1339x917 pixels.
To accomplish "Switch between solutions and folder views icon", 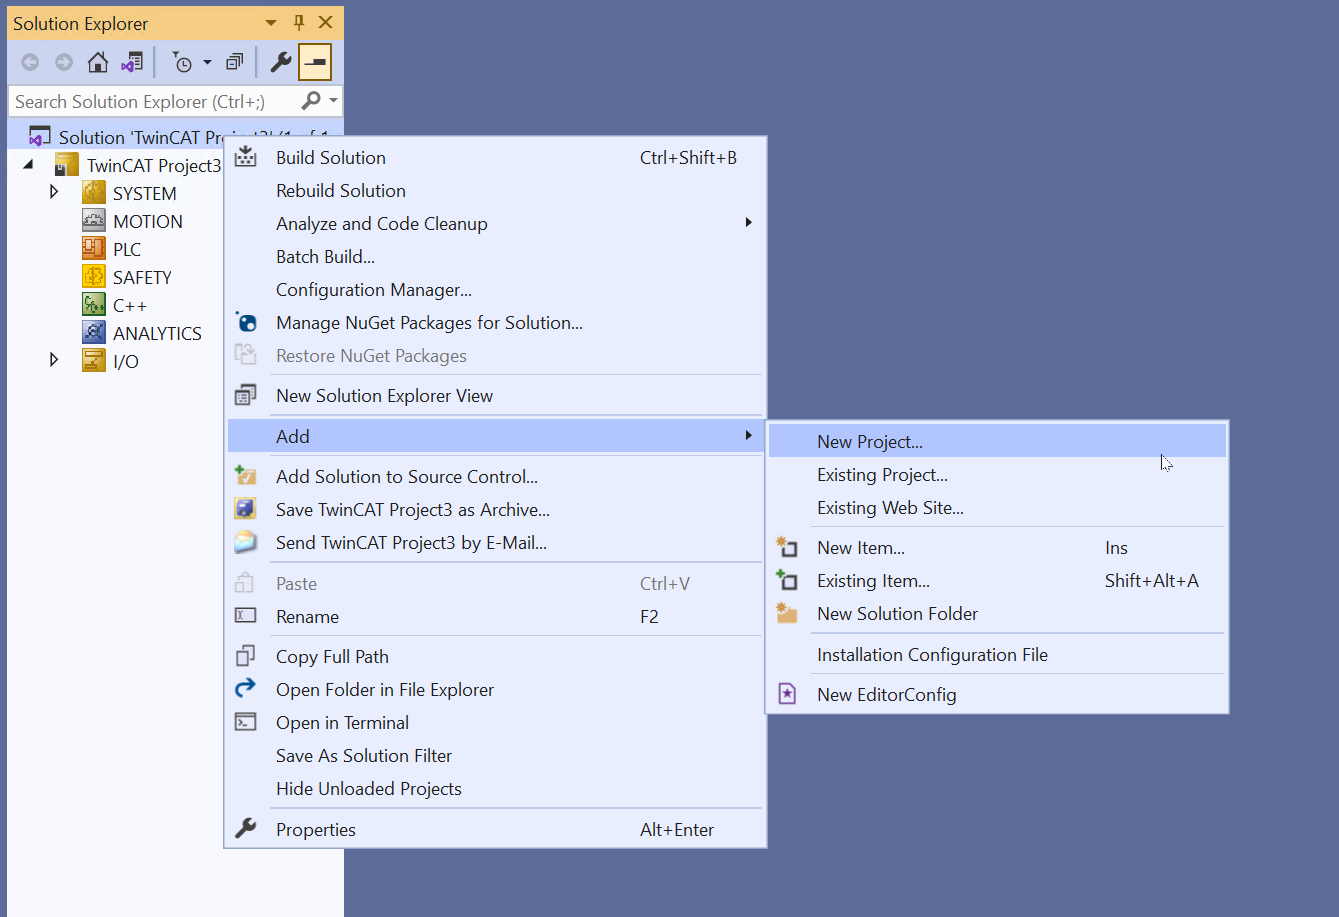I will click(132, 63).
